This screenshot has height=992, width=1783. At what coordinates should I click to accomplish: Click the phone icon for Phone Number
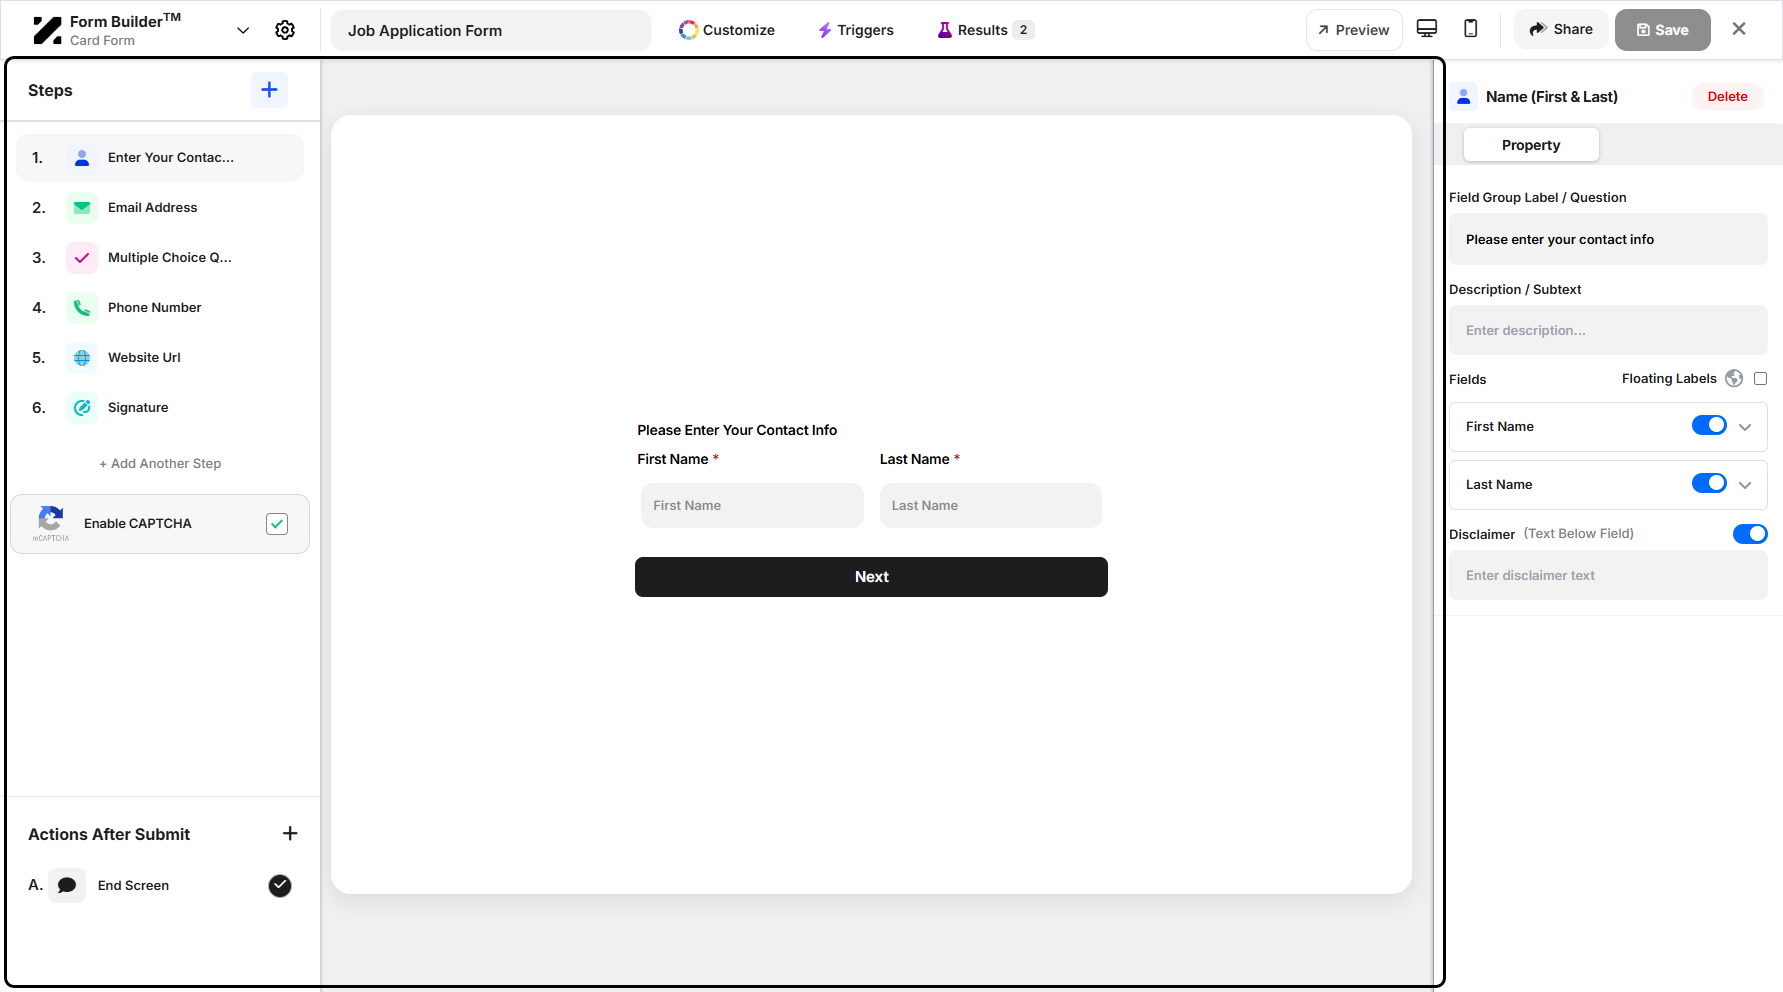pos(82,308)
